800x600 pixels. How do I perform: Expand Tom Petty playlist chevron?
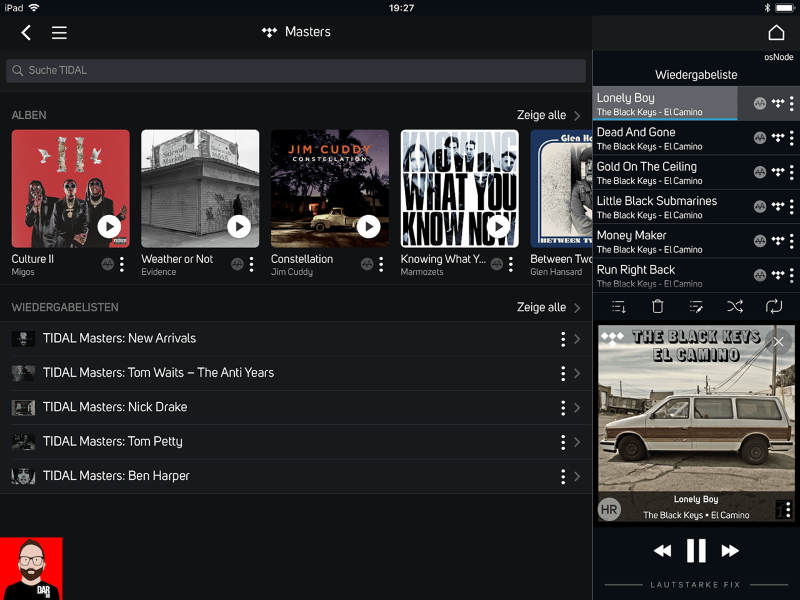(577, 442)
